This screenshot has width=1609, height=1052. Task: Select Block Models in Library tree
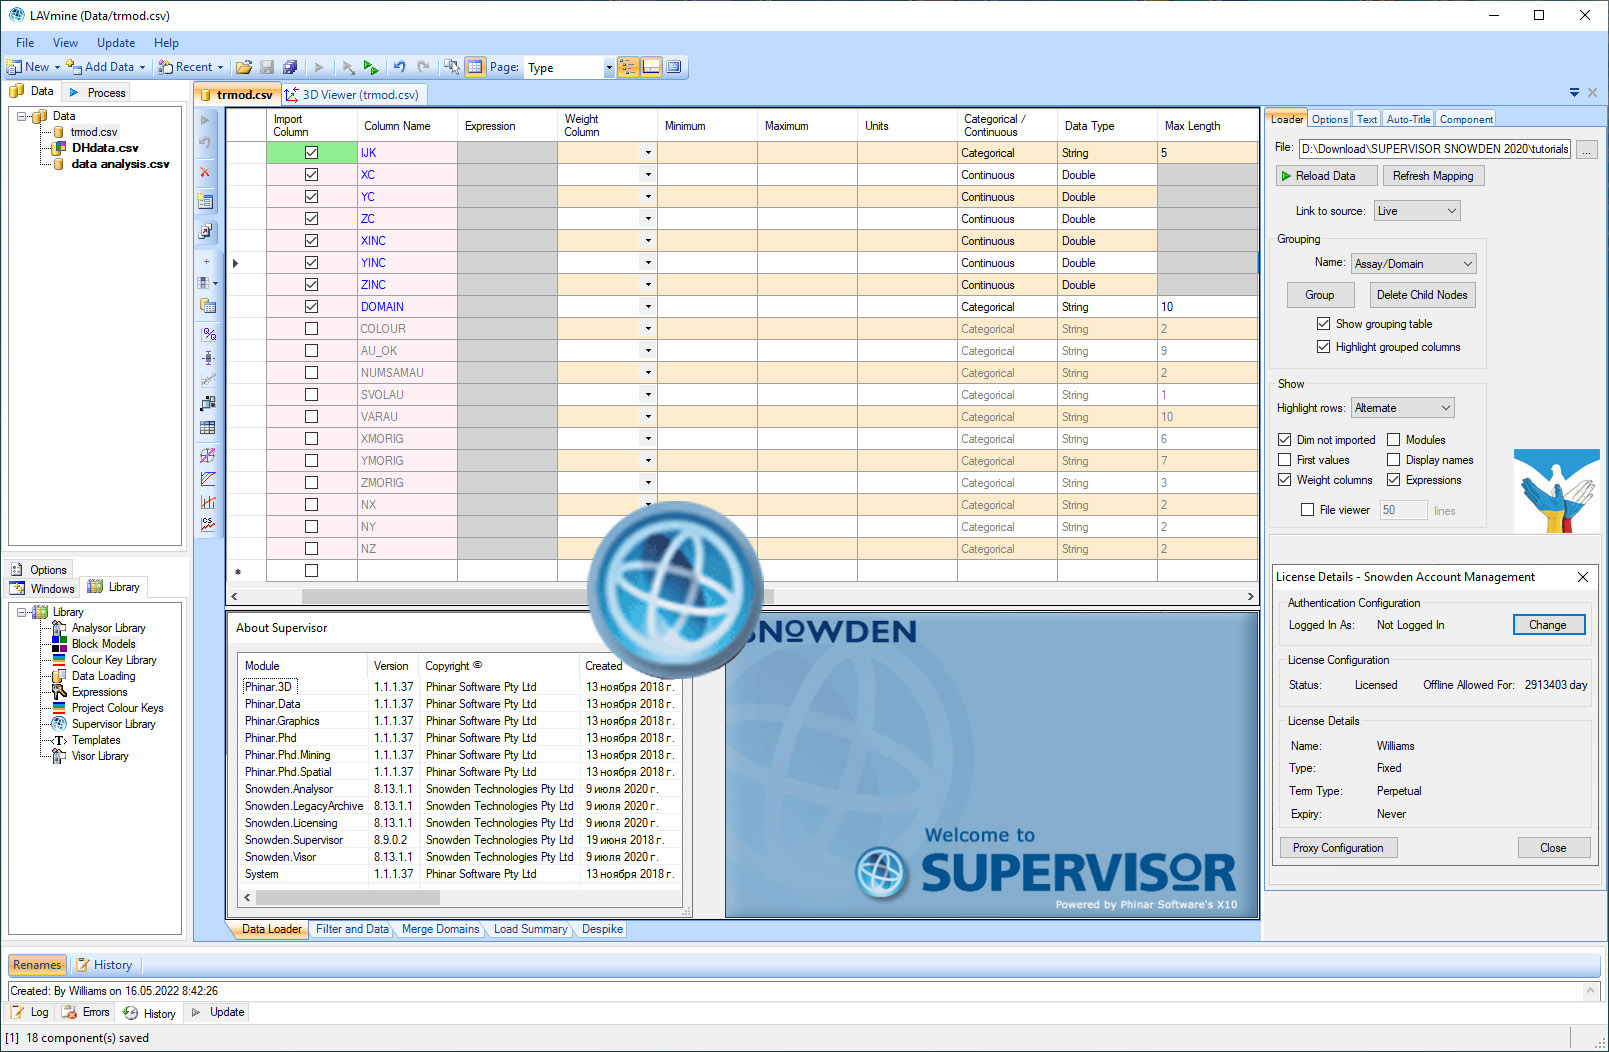pyautogui.click(x=103, y=644)
